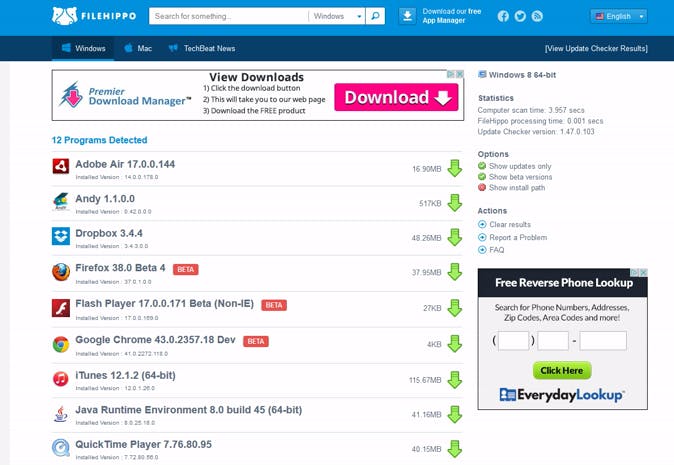The image size is (674, 465).
Task: Click Clear results action
Action: 504,224
